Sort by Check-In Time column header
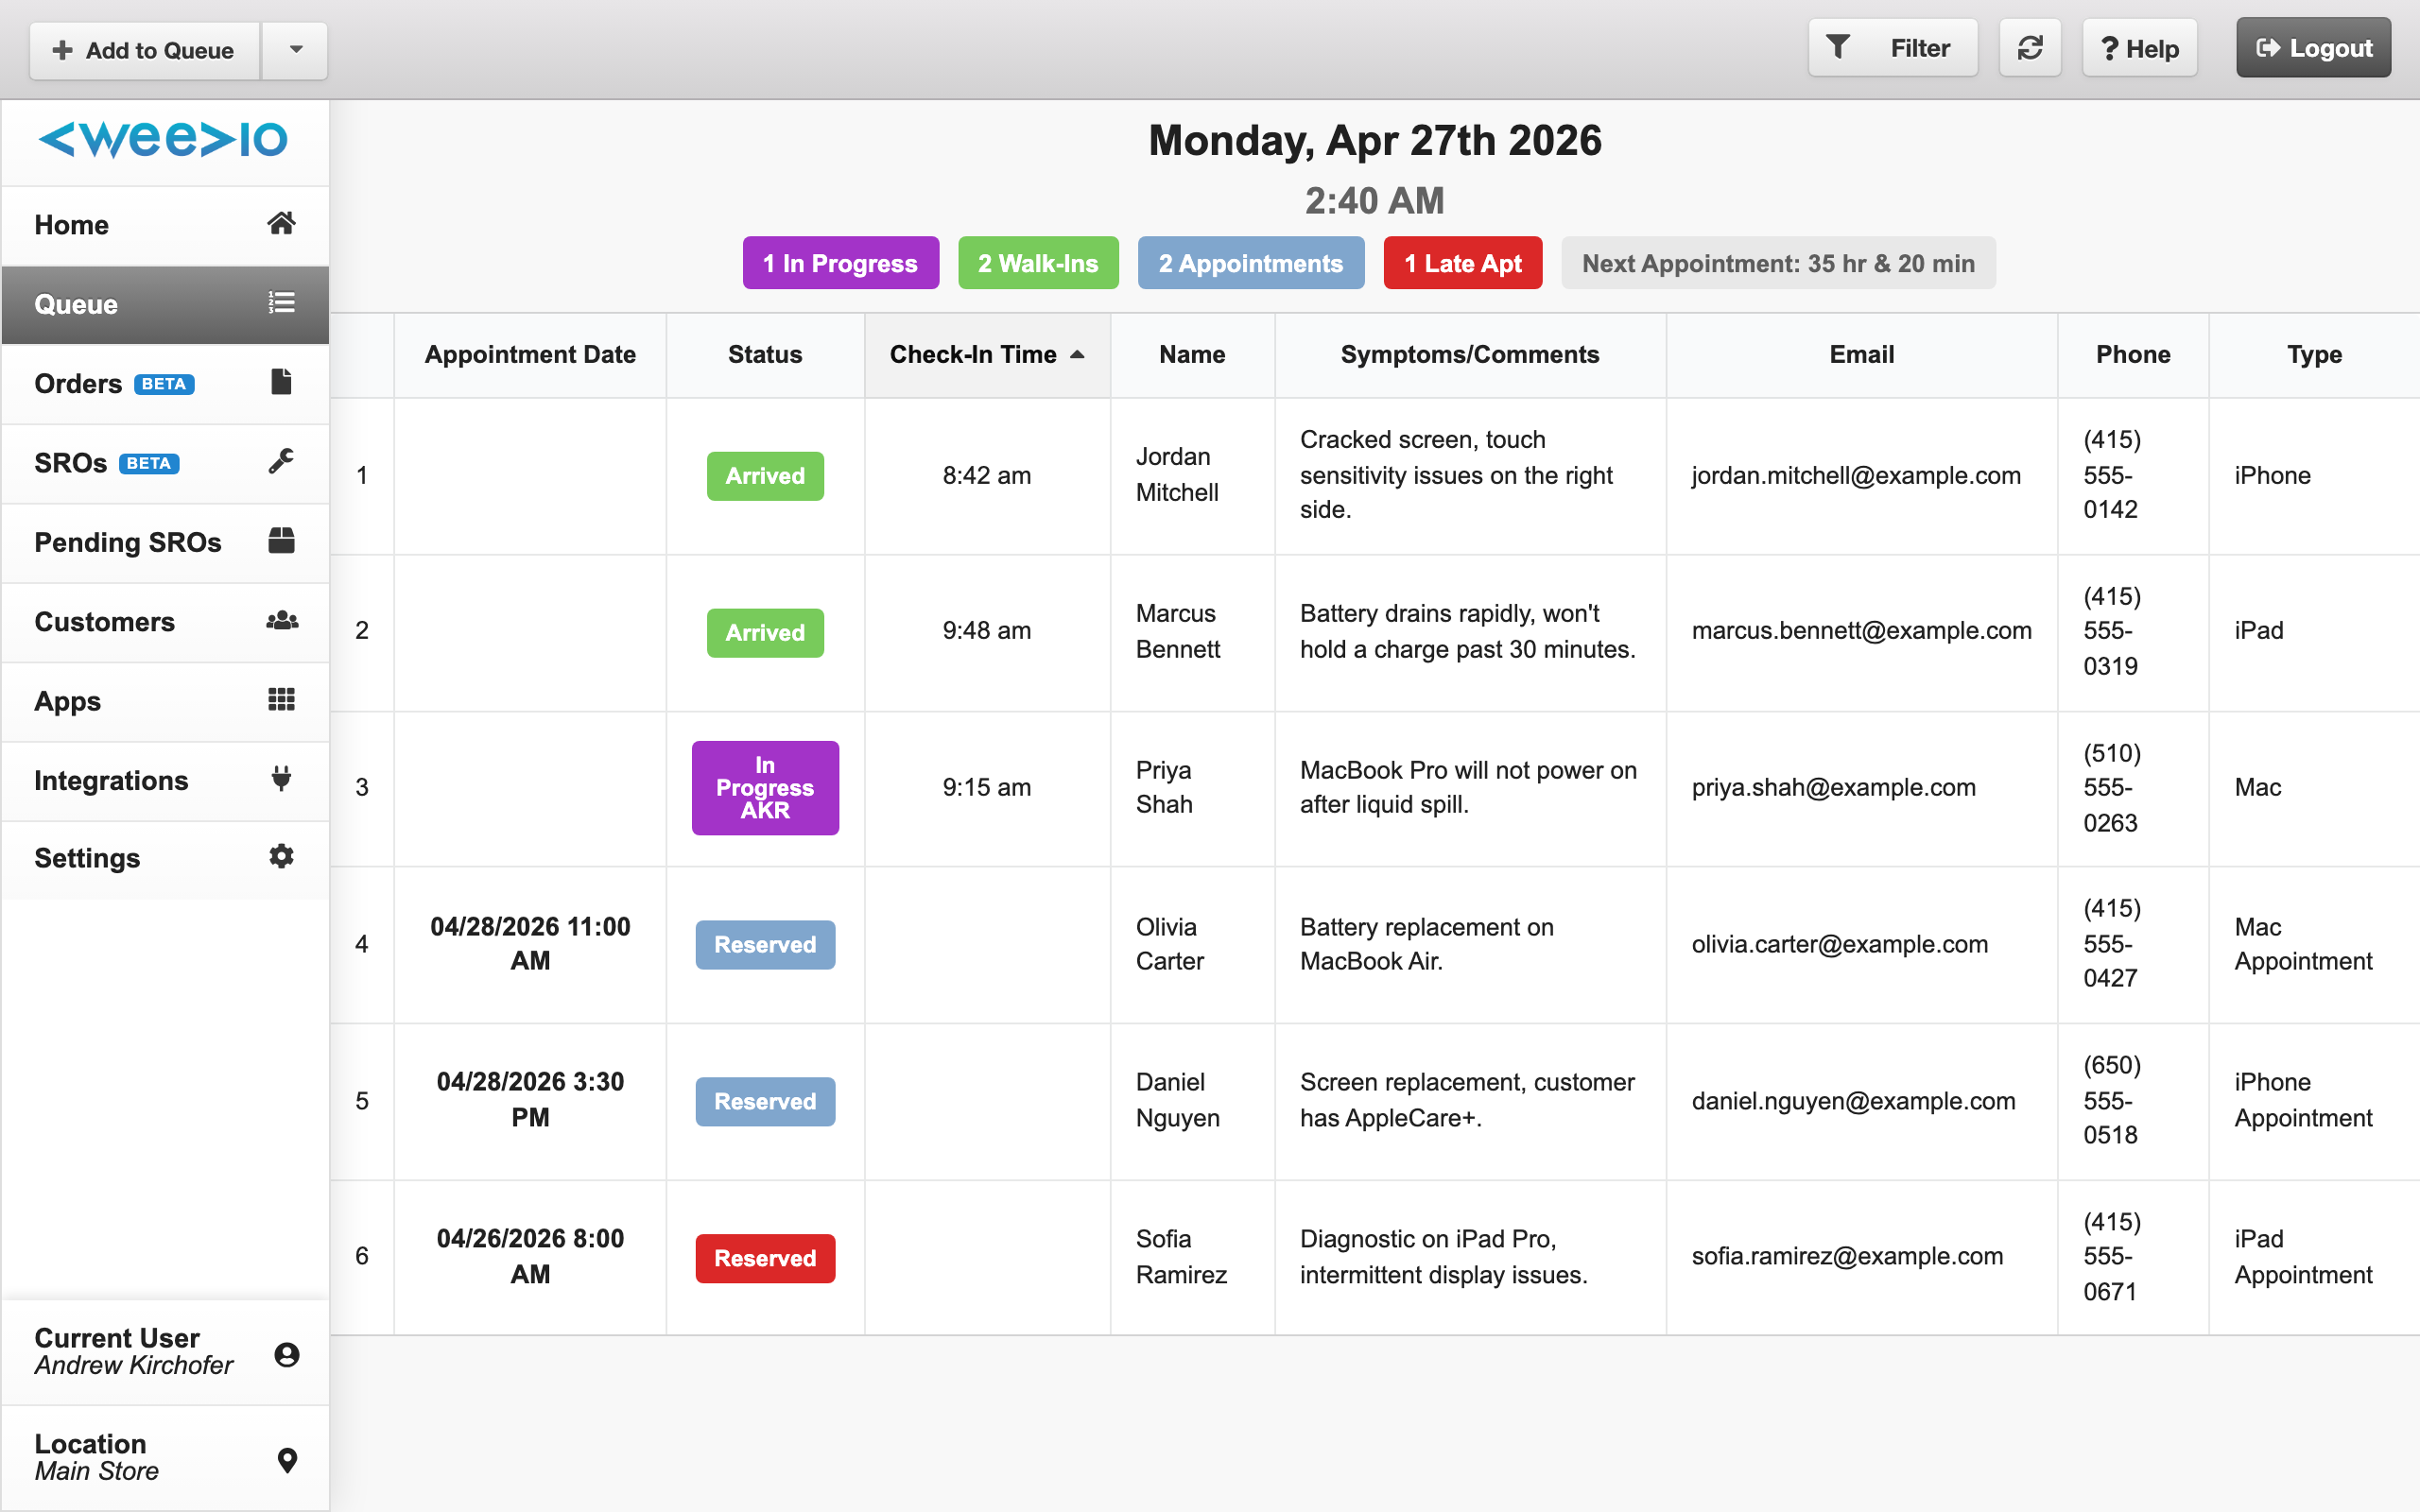The image size is (2420, 1512). click(x=986, y=355)
